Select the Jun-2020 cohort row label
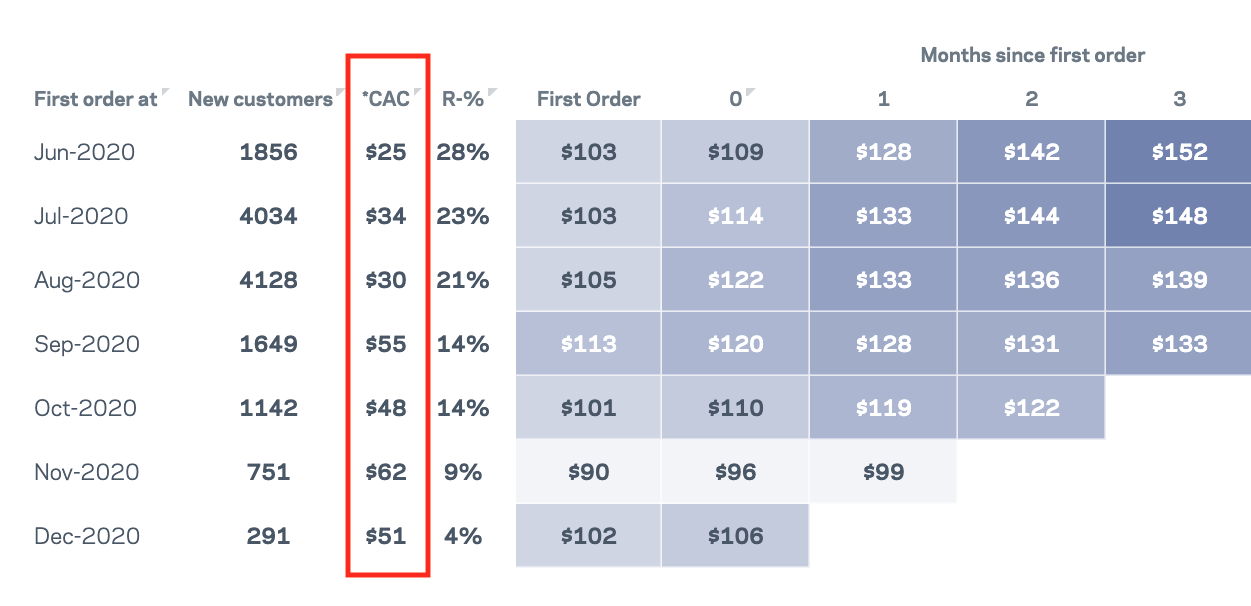 tap(84, 153)
